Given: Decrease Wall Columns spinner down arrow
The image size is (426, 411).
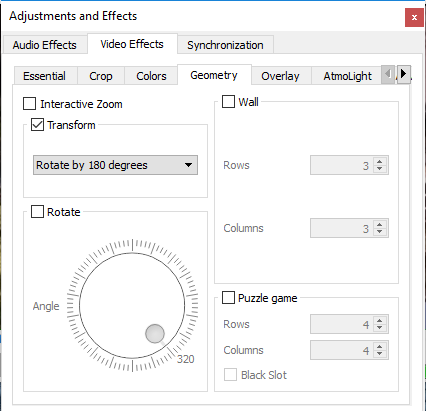Looking at the screenshot, I should pos(380,232).
